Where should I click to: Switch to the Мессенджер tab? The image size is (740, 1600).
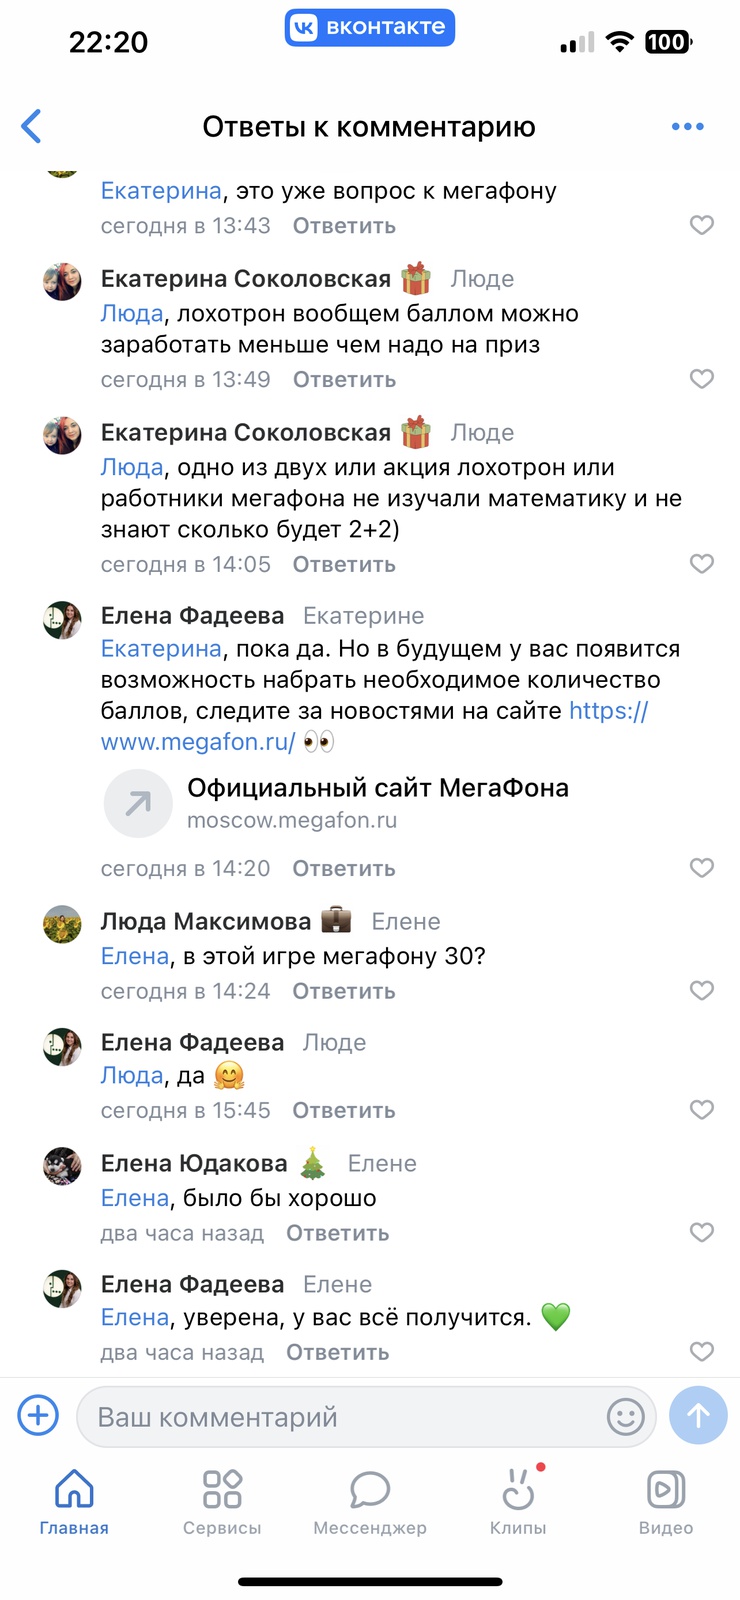(370, 1500)
